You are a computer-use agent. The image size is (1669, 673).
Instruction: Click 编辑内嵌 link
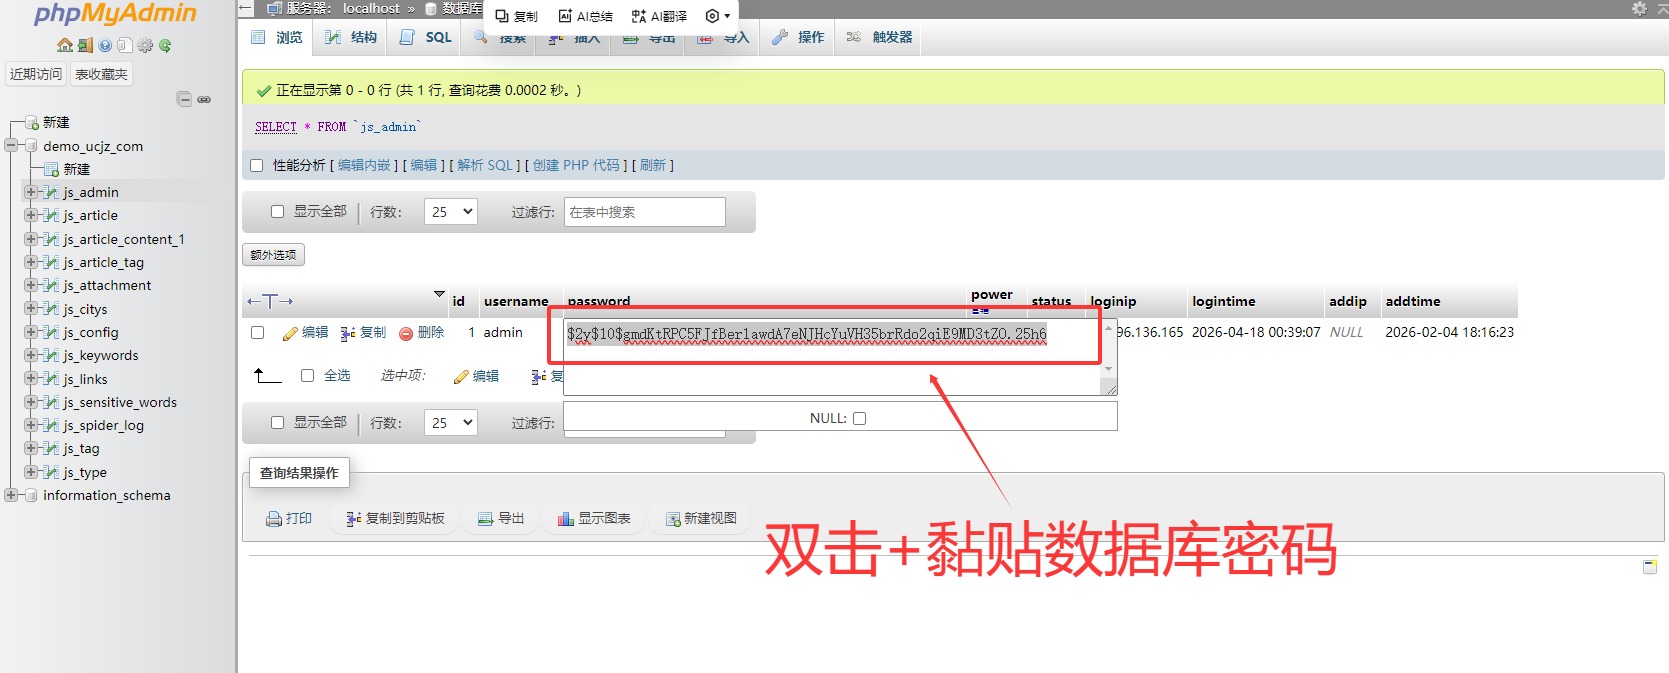click(x=364, y=166)
